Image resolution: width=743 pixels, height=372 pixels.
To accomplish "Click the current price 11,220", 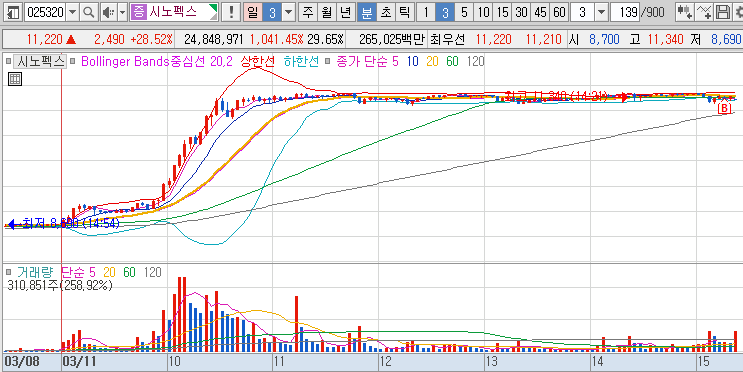I will coord(45,39).
